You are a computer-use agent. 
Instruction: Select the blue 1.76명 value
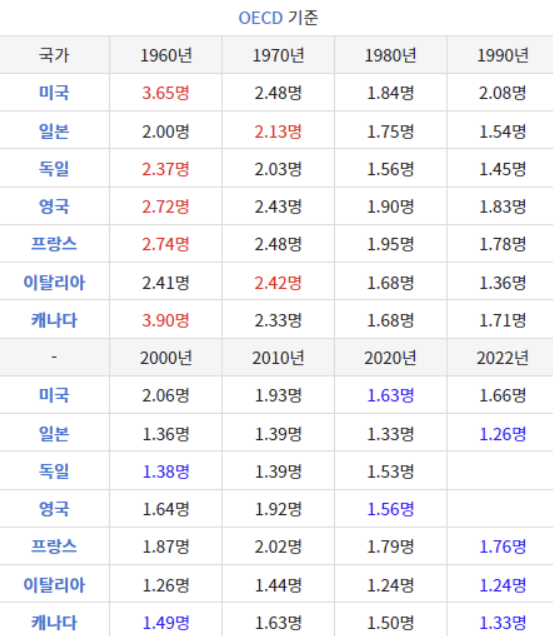(x=503, y=547)
